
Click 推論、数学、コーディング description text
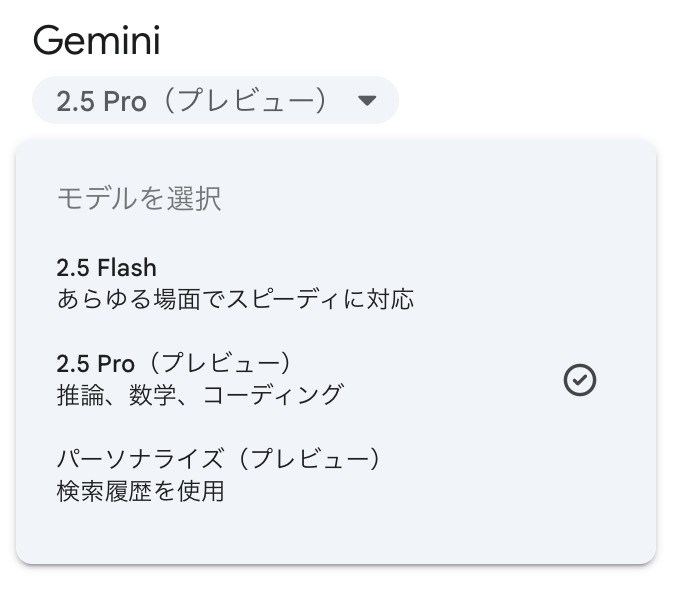[x=200, y=395]
